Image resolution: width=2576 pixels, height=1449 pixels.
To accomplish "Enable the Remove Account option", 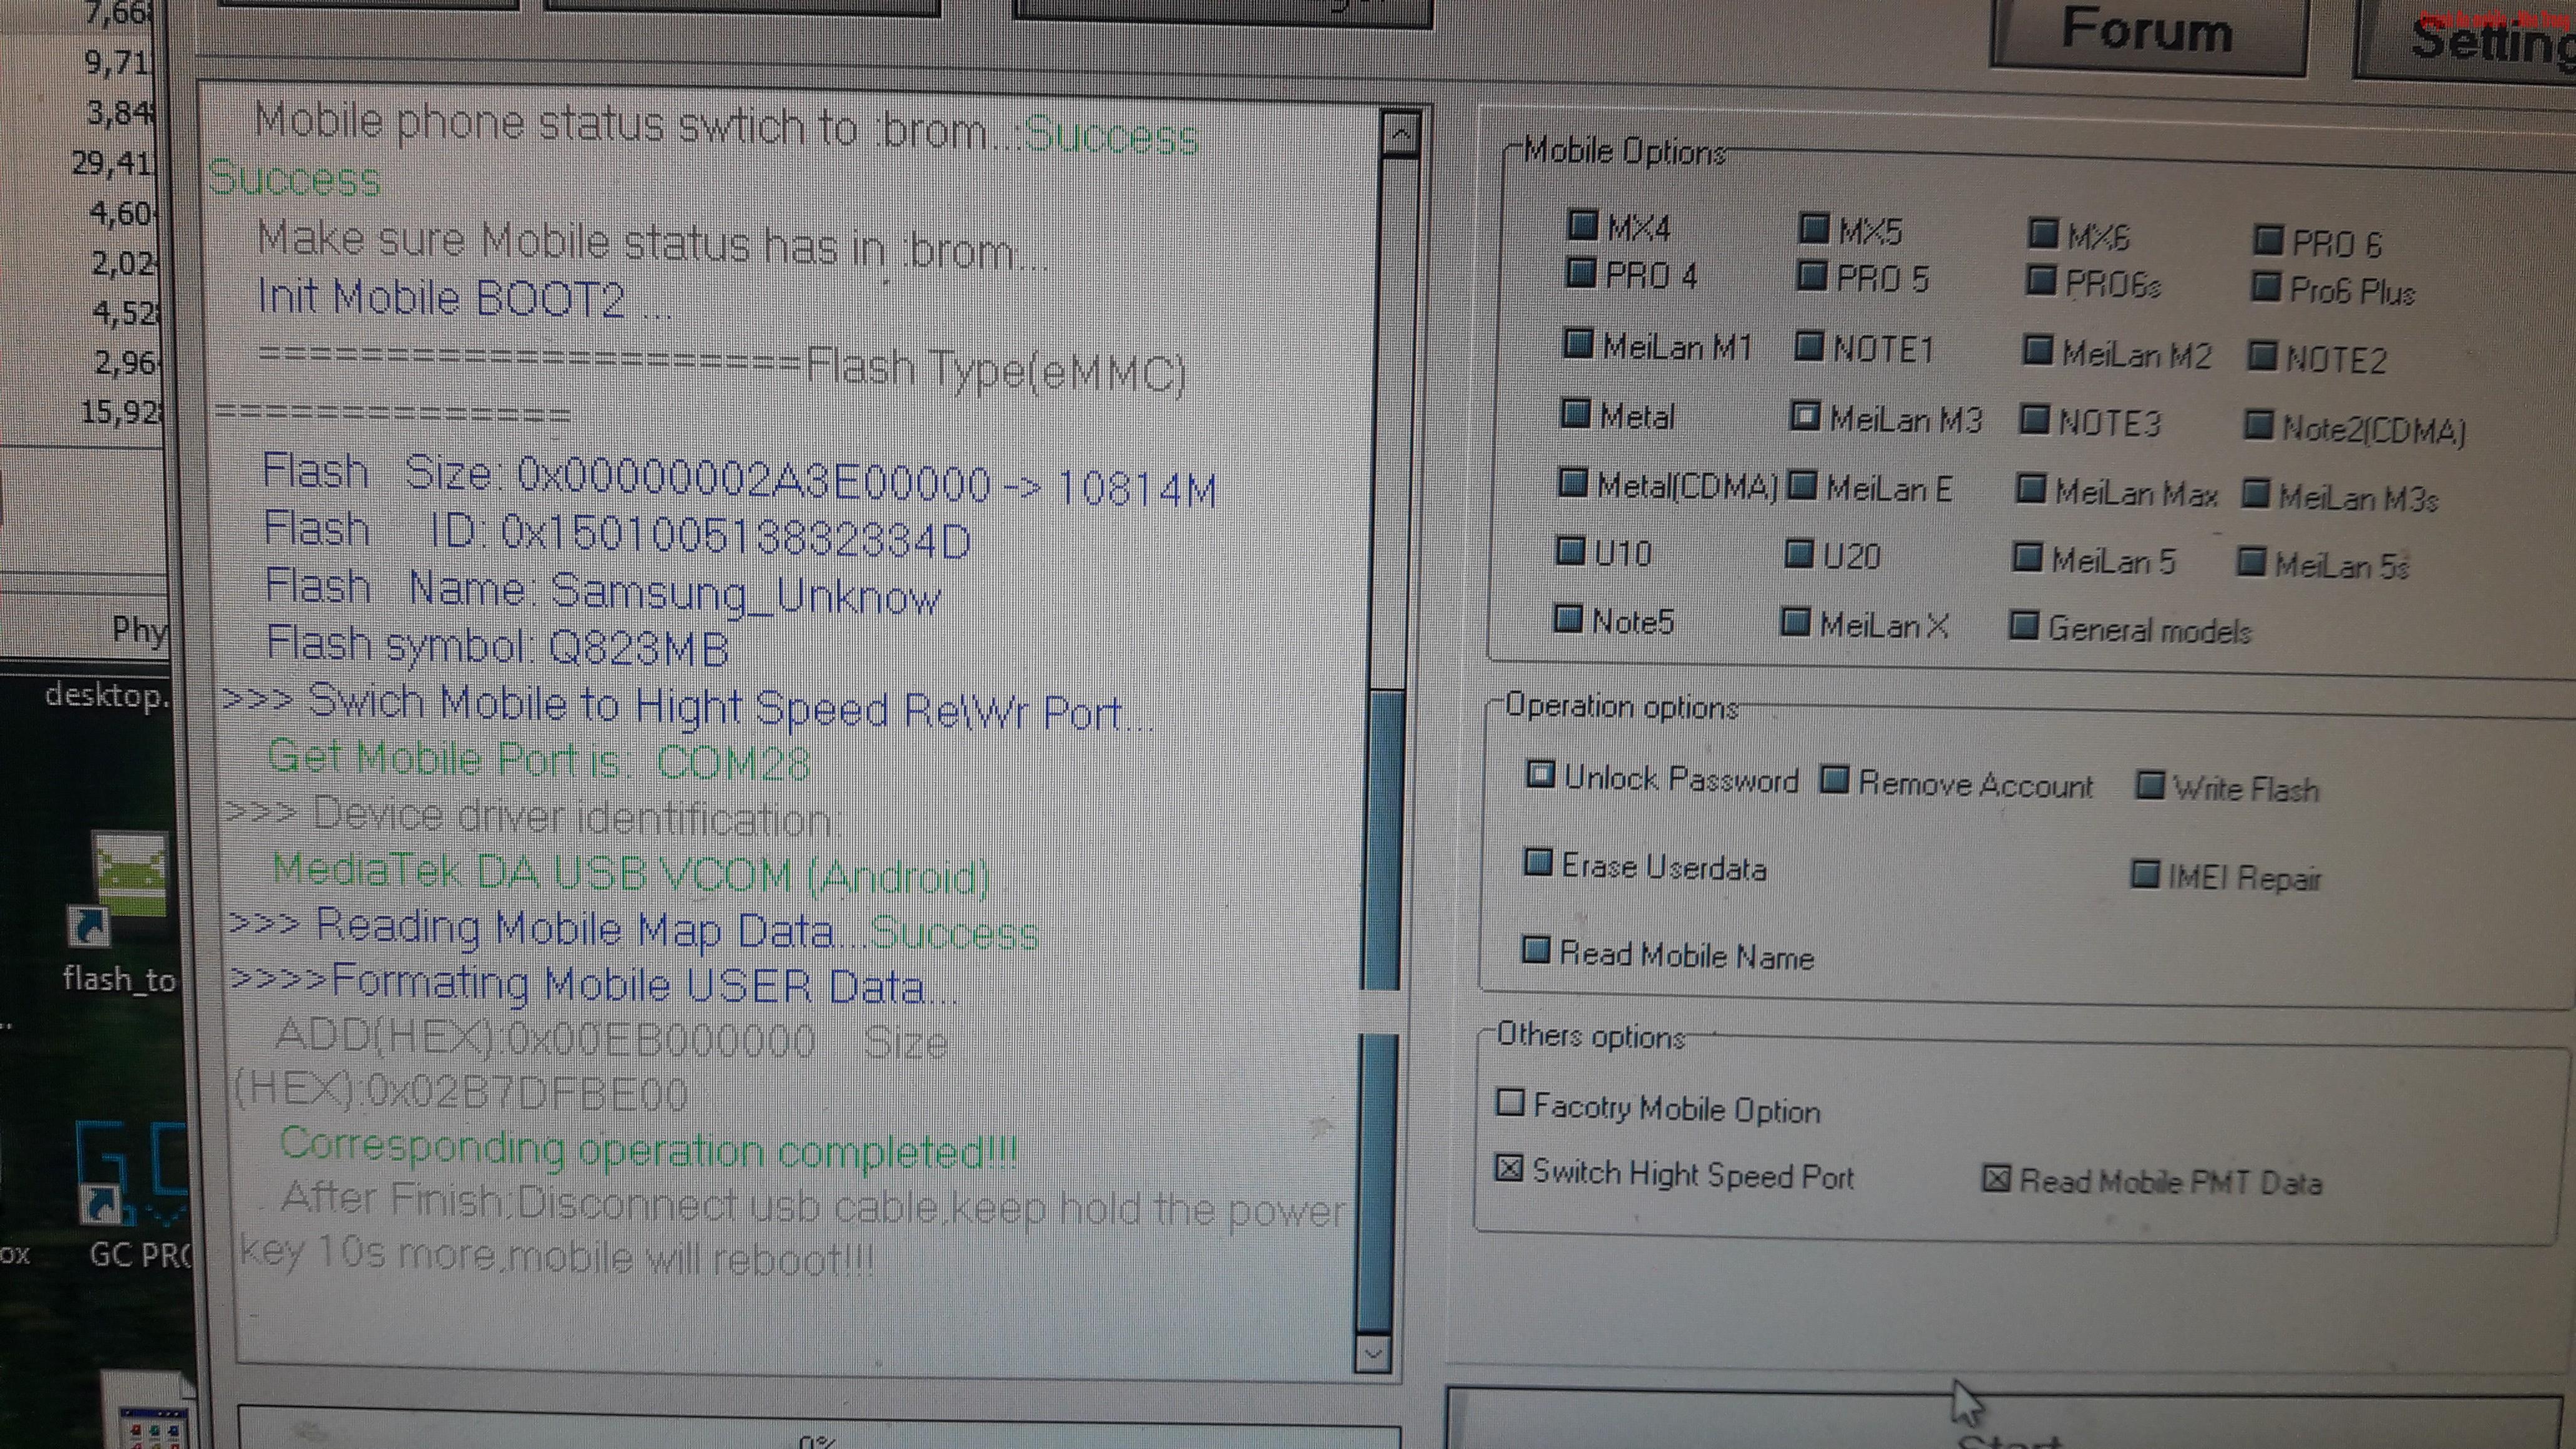I will [1834, 780].
